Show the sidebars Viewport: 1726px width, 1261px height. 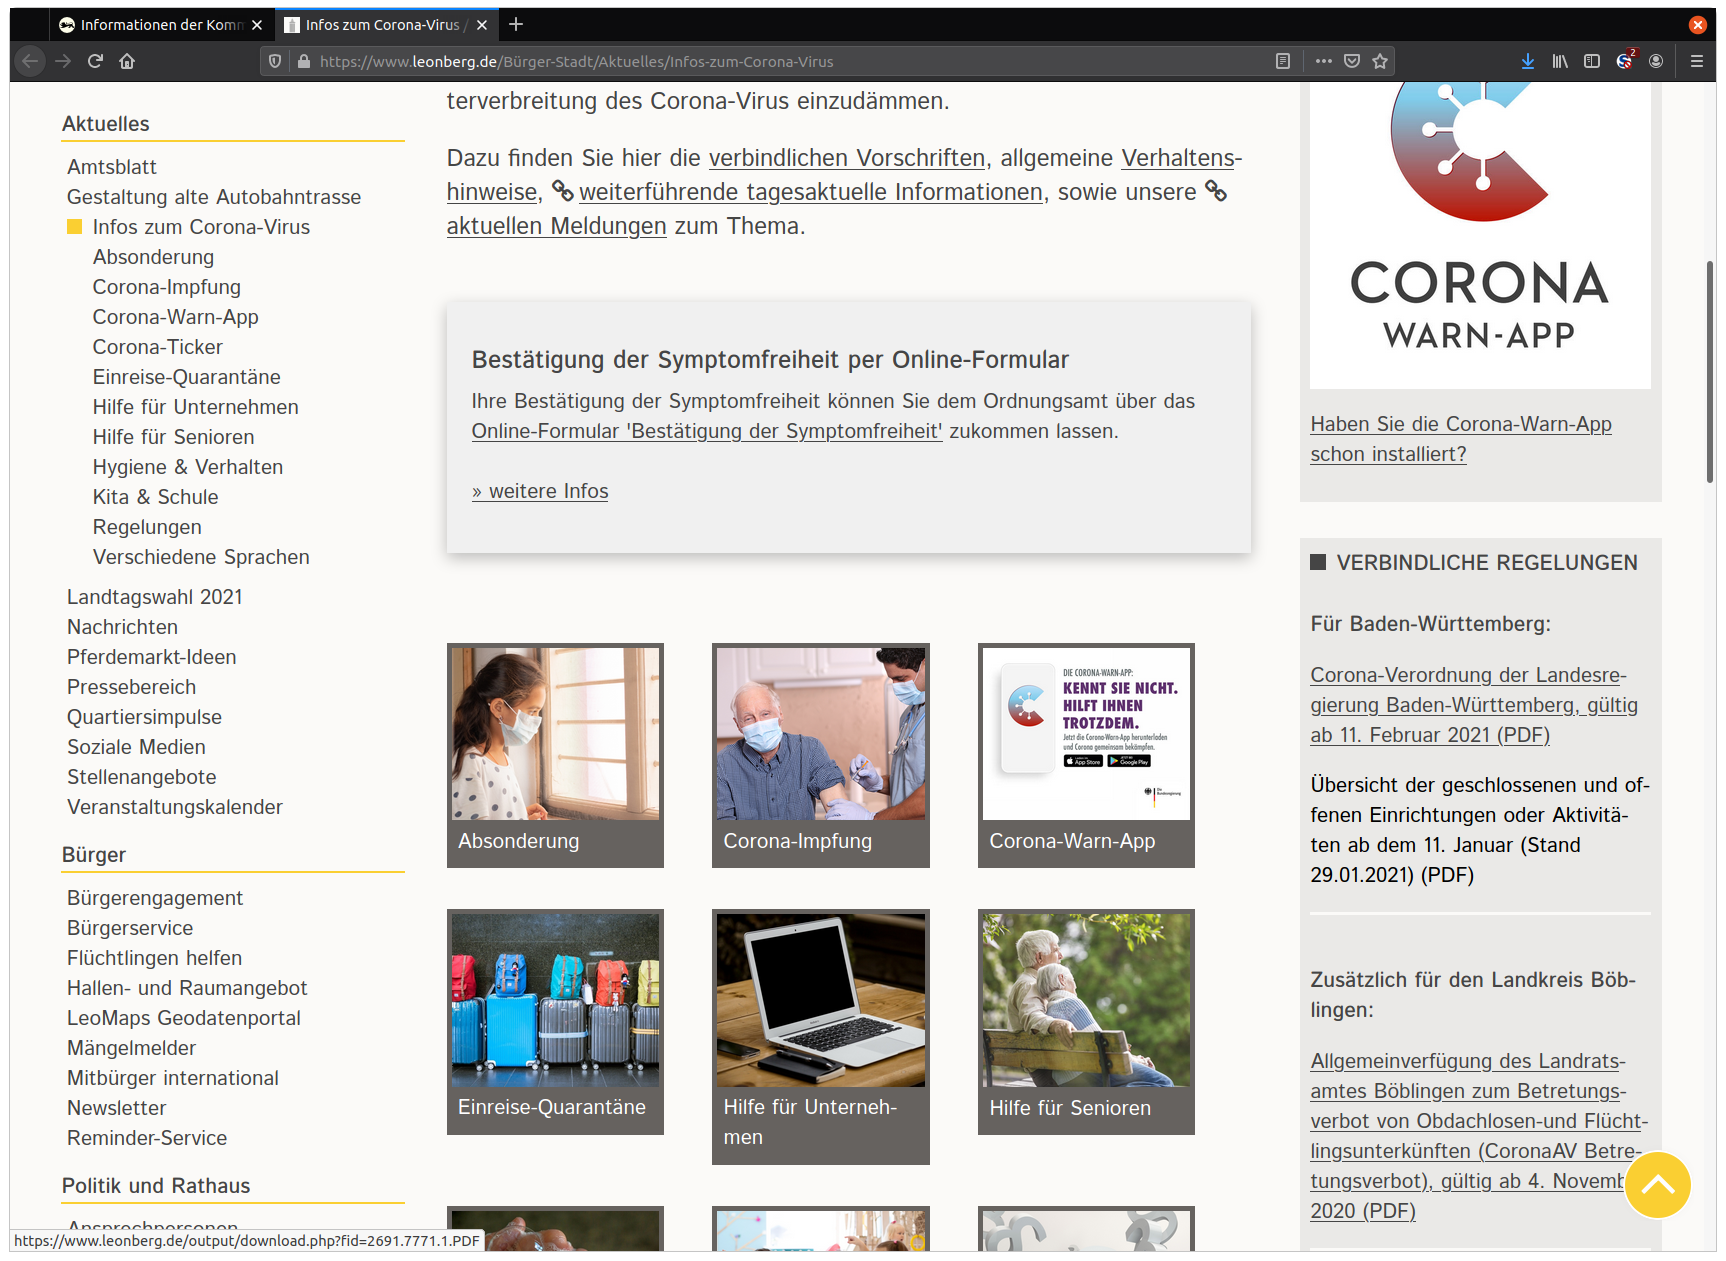(1592, 61)
